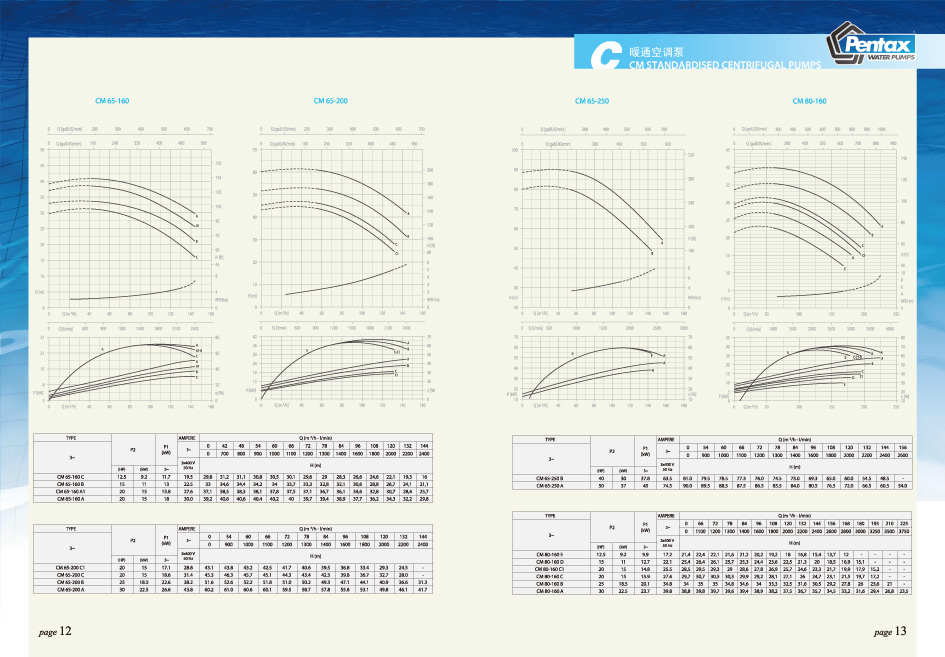The height and width of the screenshot is (657, 945).
Task: Select the CM 65-160 chart title
Action: [x=111, y=101]
